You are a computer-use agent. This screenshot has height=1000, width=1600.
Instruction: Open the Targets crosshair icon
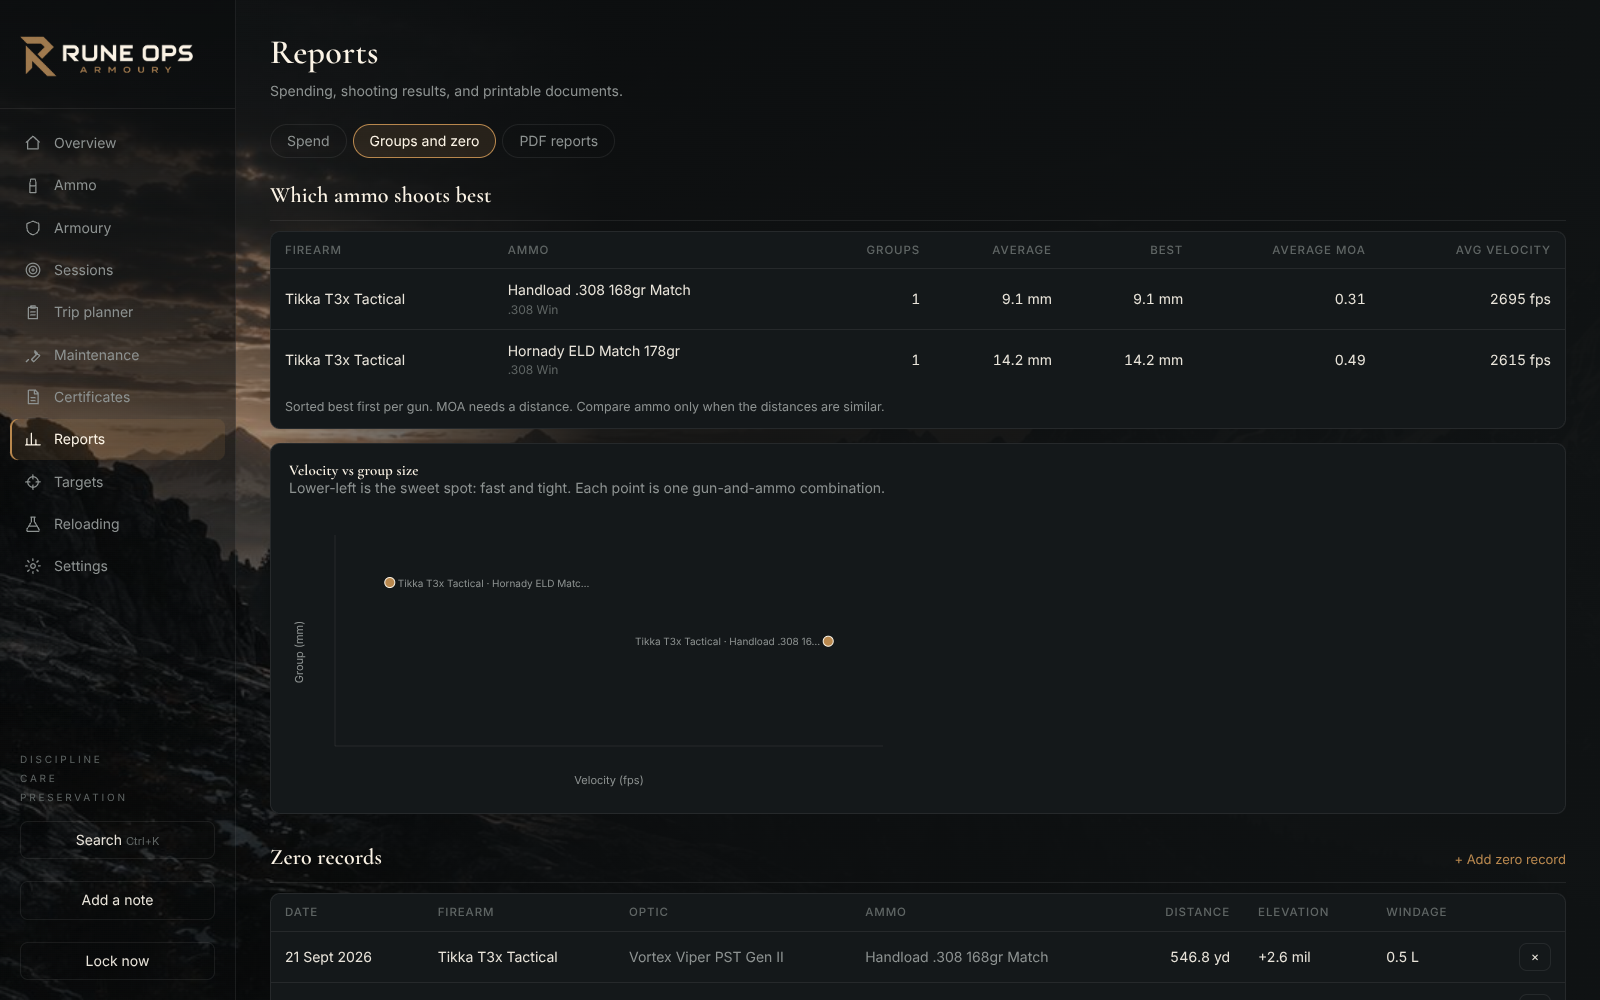click(33, 482)
